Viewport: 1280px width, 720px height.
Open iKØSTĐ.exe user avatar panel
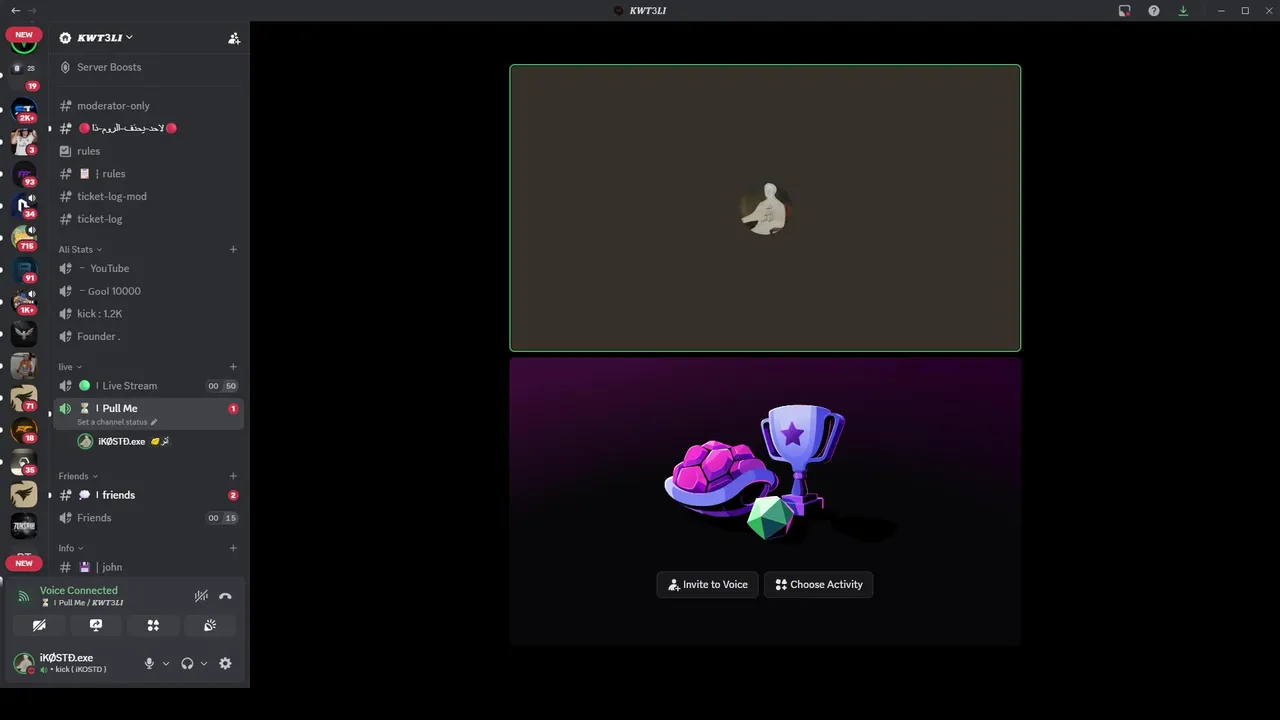click(24, 663)
